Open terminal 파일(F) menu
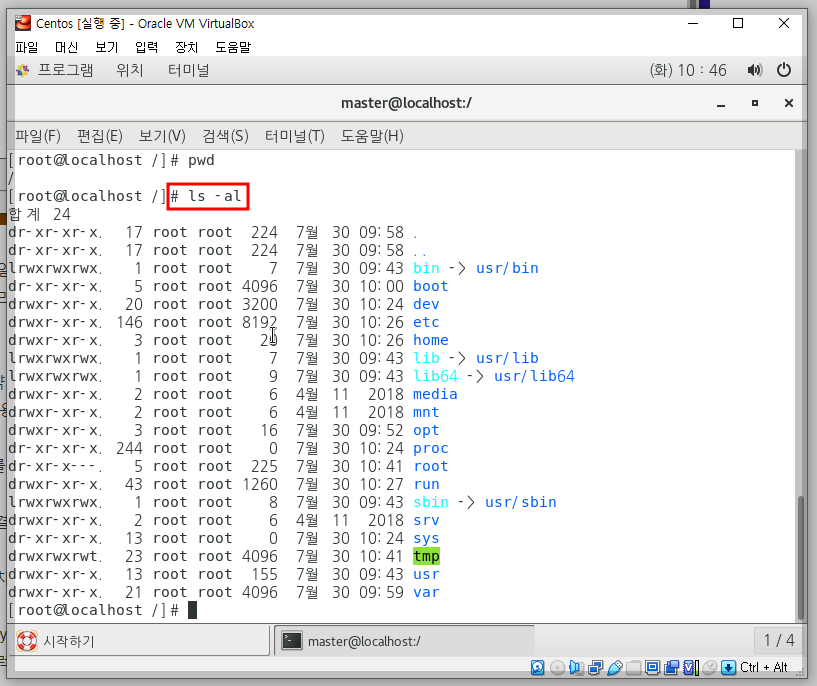The width and height of the screenshot is (817, 686). click(x=38, y=136)
